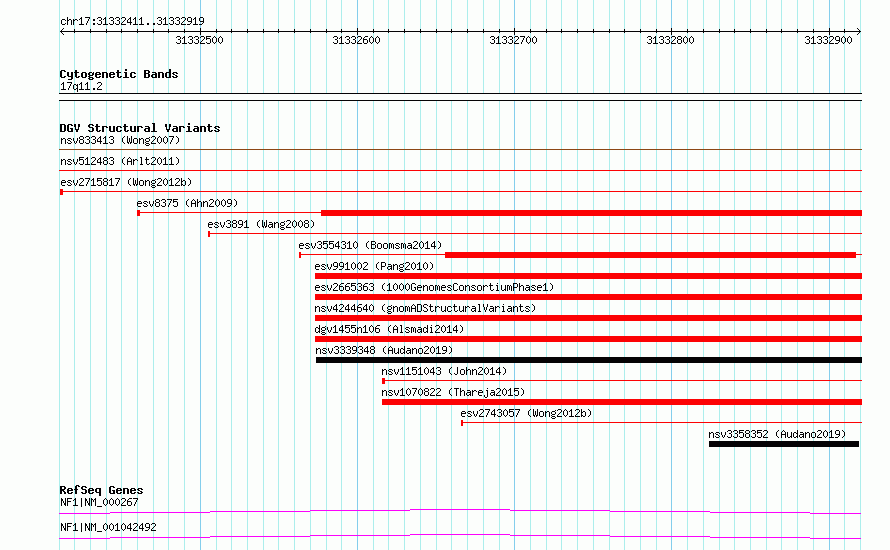The image size is (890, 550).
Task: Open variant nsv833413 (Wong2007)
Action: pos(120,140)
